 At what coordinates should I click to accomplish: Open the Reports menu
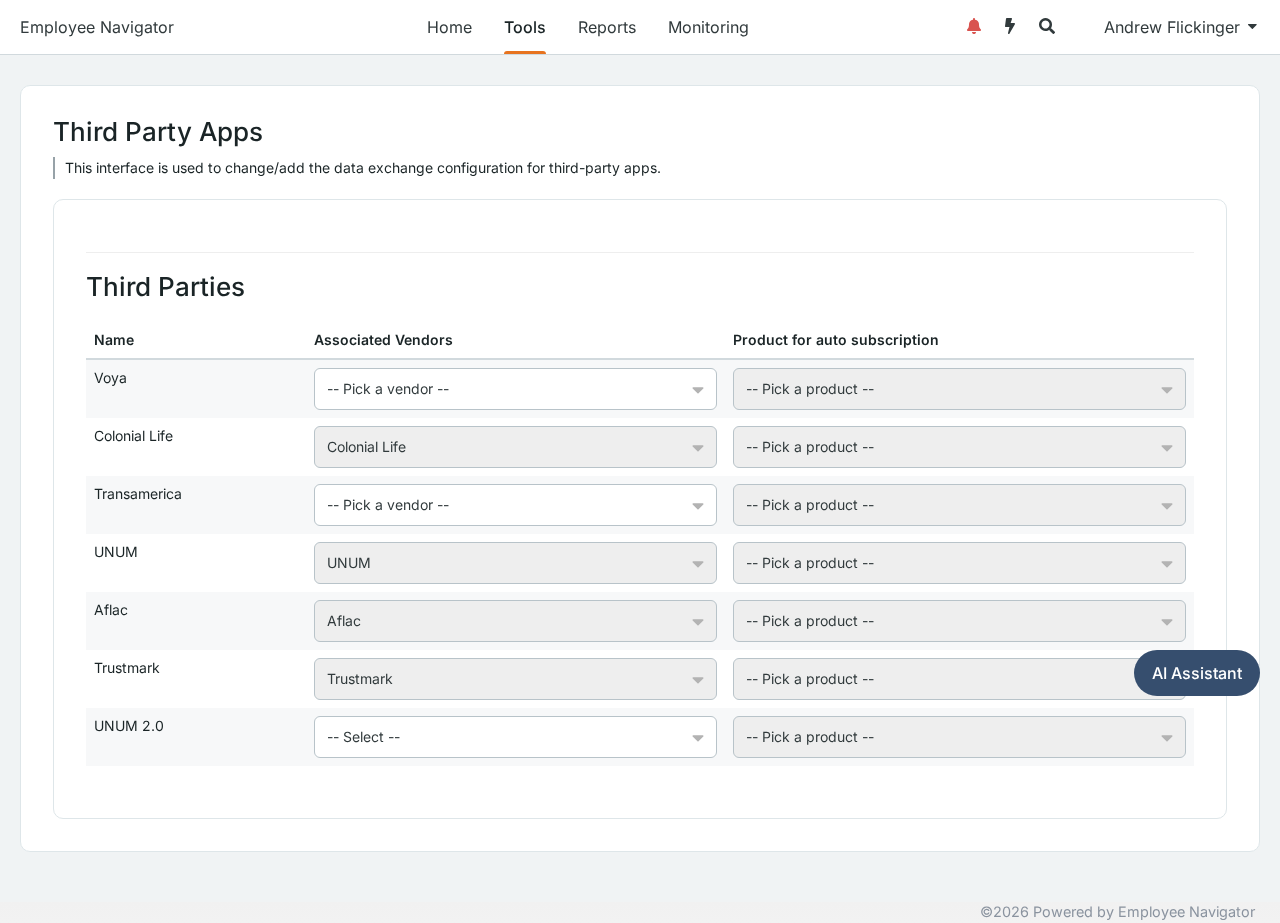pyautogui.click(x=607, y=27)
